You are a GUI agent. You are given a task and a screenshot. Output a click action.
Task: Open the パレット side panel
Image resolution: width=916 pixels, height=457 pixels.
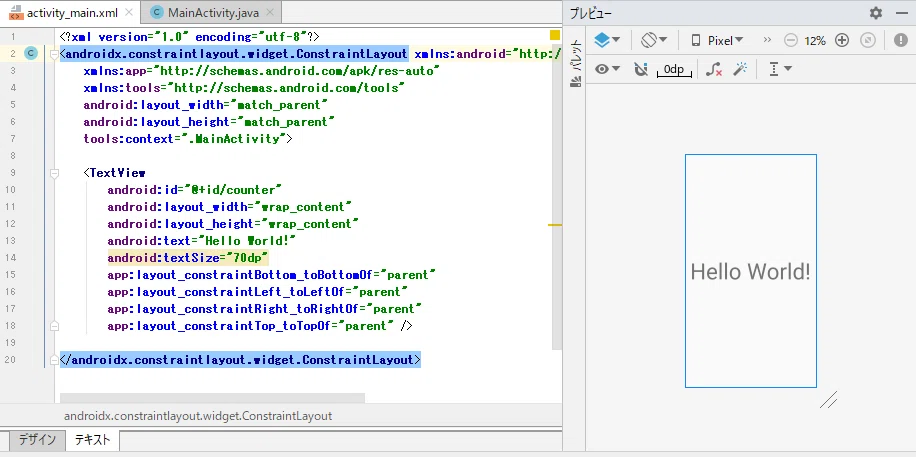point(576,63)
